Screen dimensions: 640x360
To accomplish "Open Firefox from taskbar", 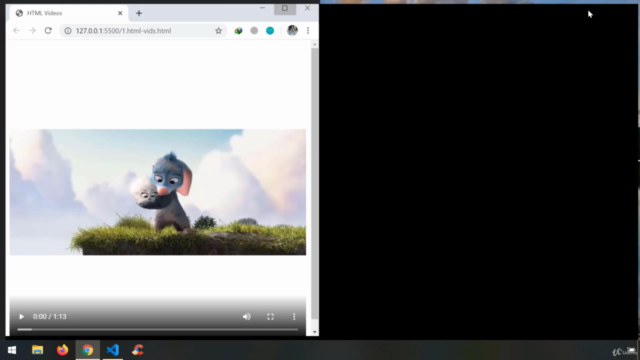I will click(62, 350).
